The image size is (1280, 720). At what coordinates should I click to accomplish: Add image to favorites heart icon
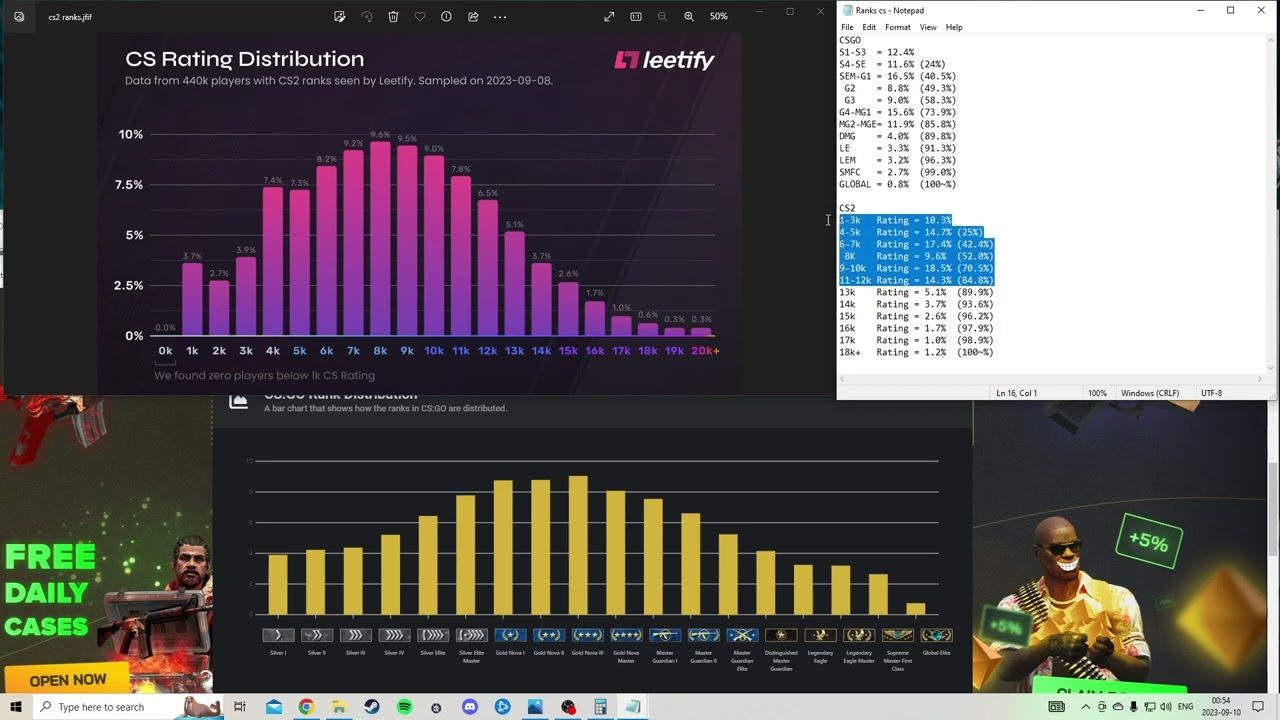click(420, 17)
